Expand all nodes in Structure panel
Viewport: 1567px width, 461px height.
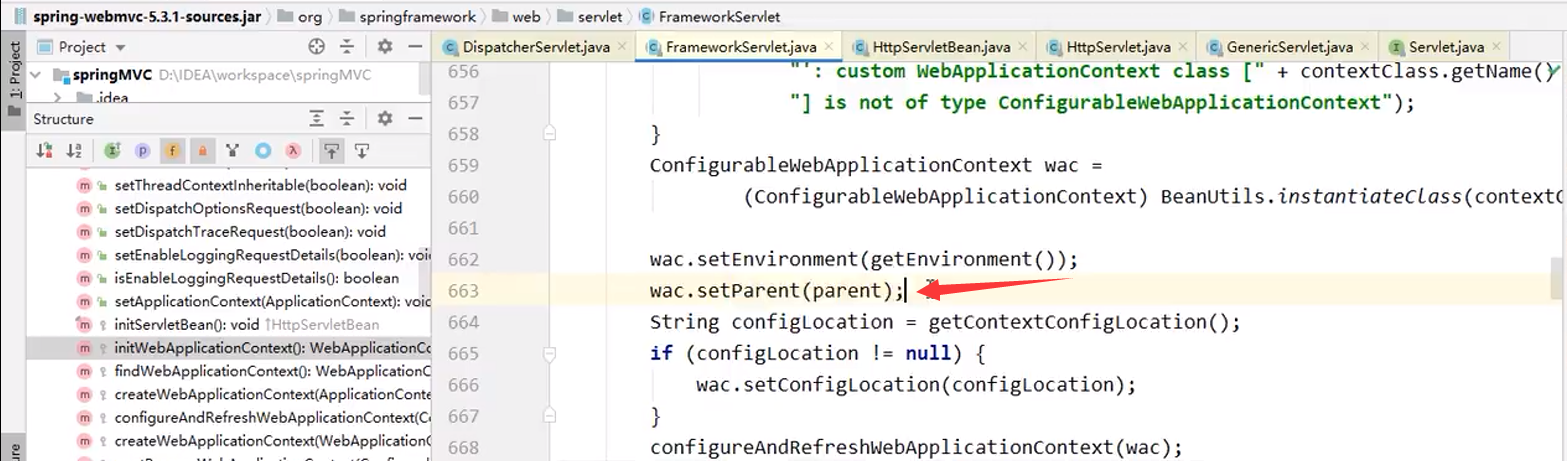317,119
